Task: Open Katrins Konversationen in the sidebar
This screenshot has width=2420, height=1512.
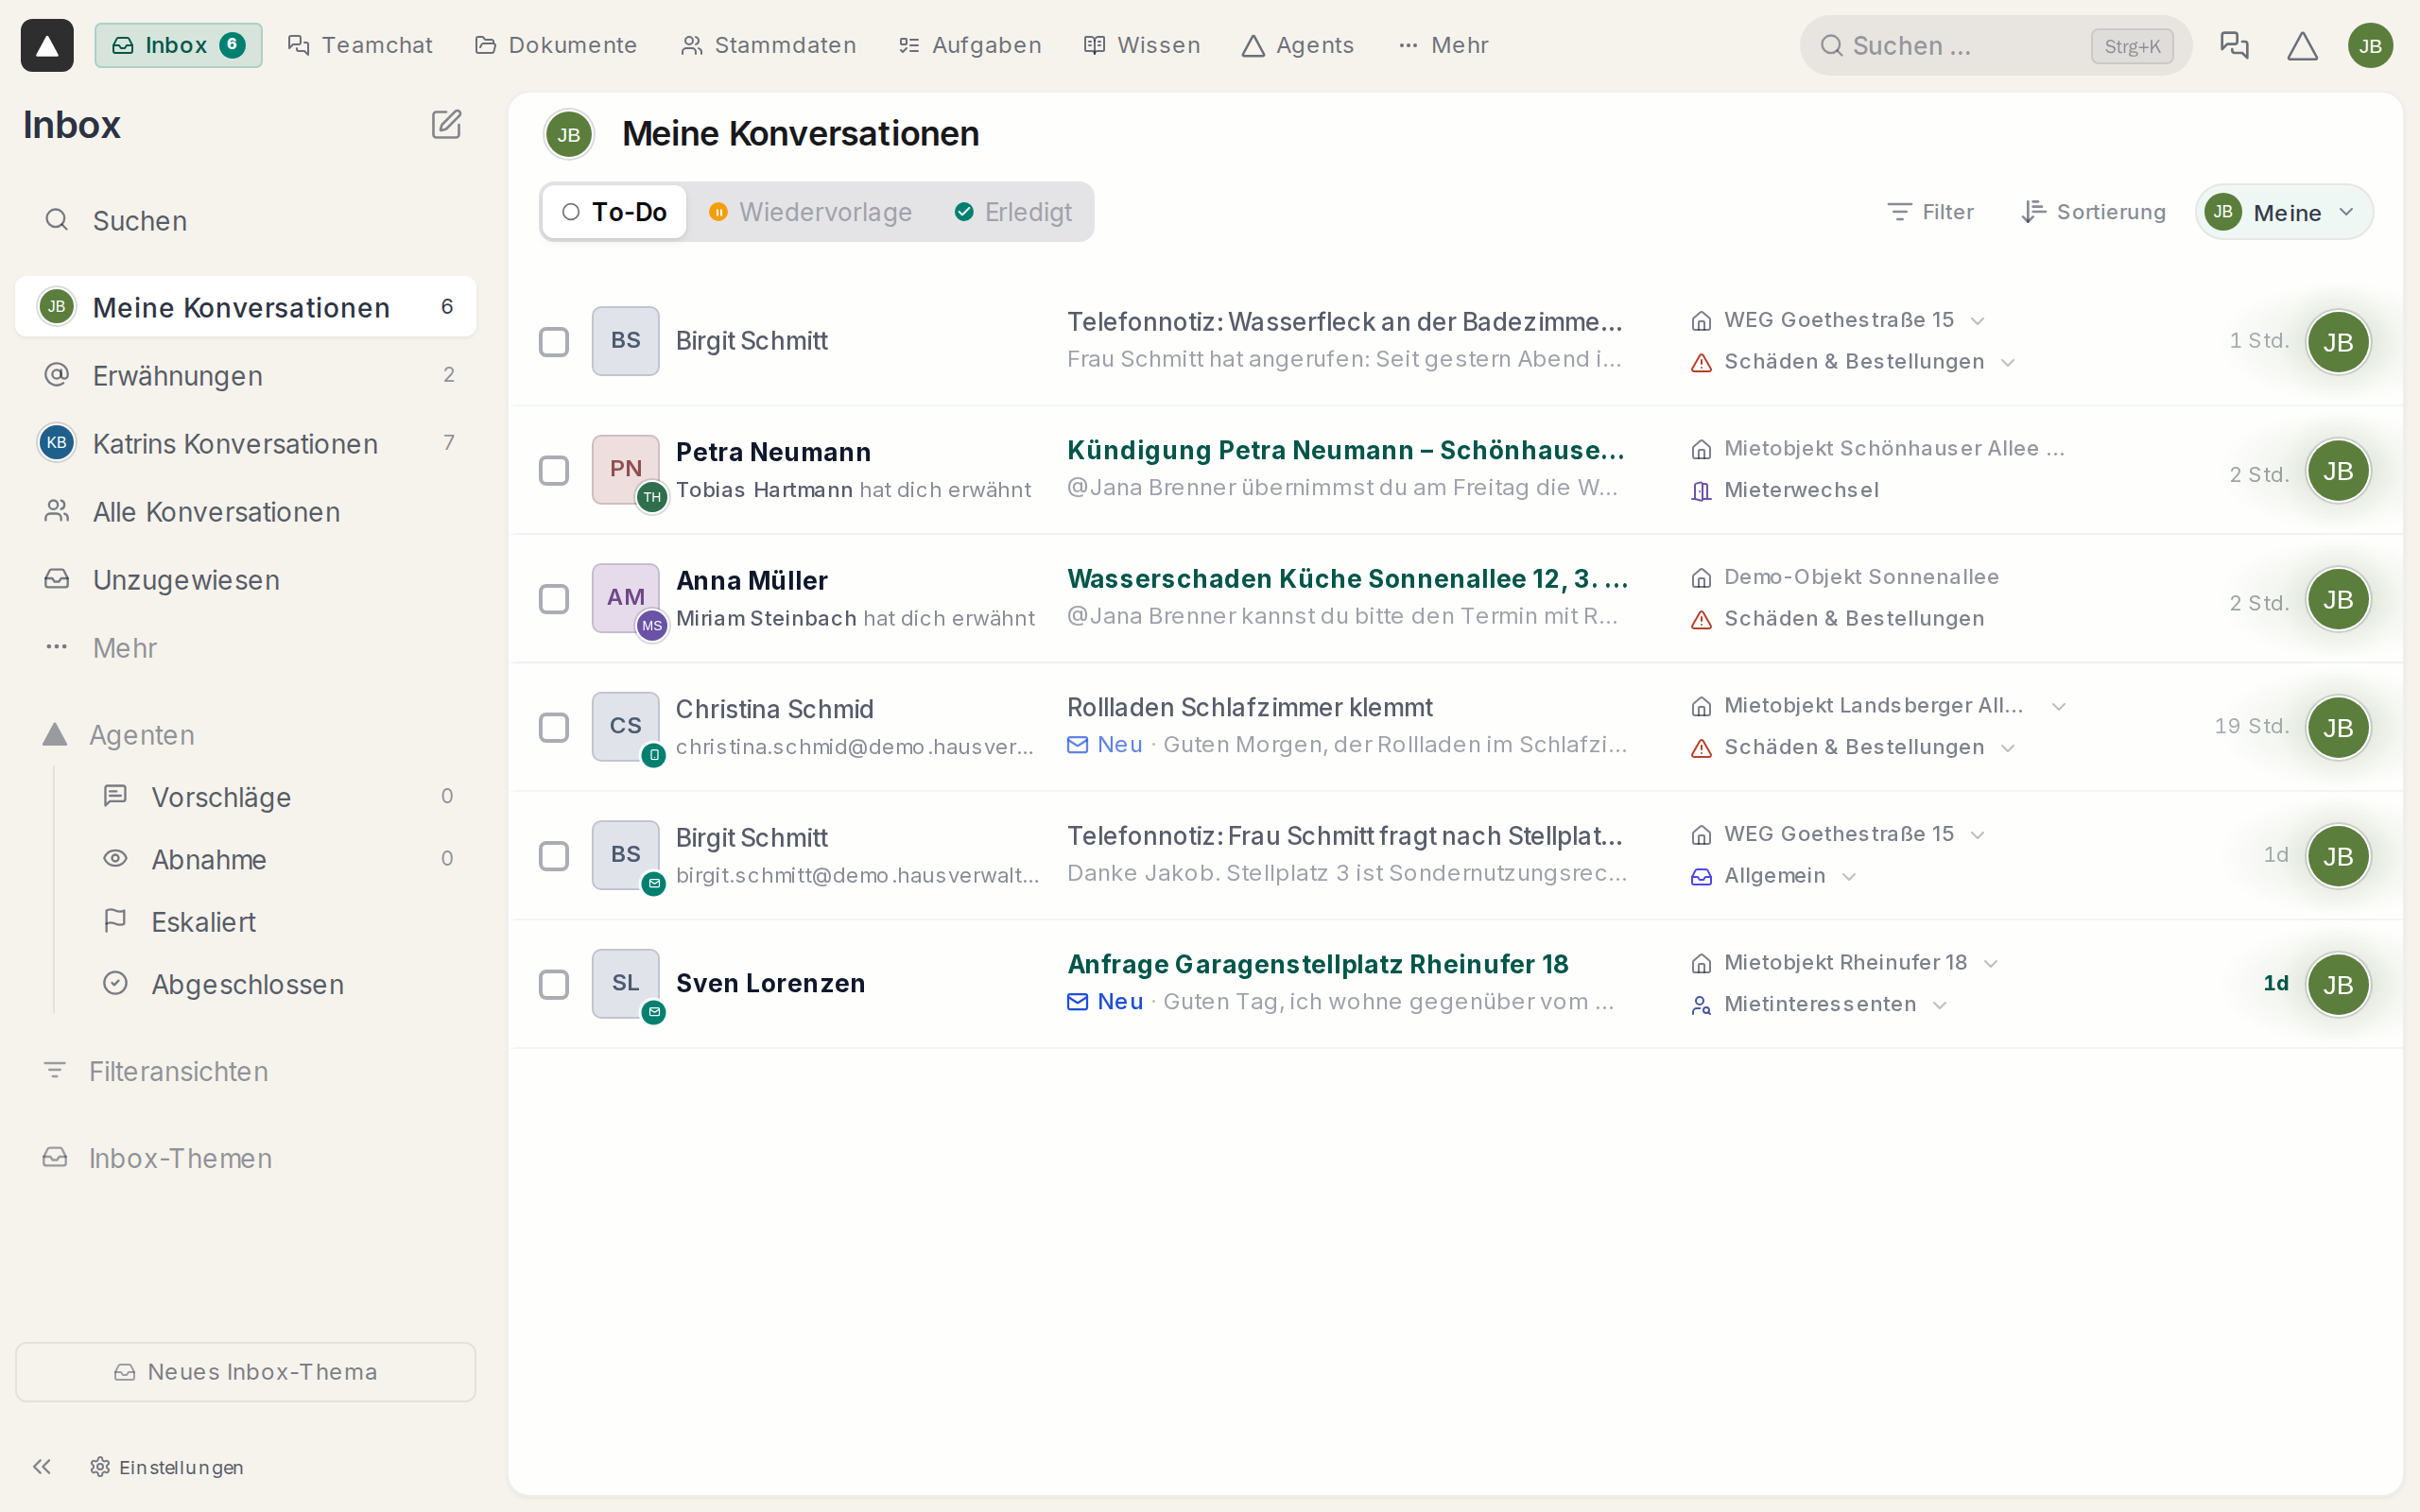Action: [x=246, y=443]
